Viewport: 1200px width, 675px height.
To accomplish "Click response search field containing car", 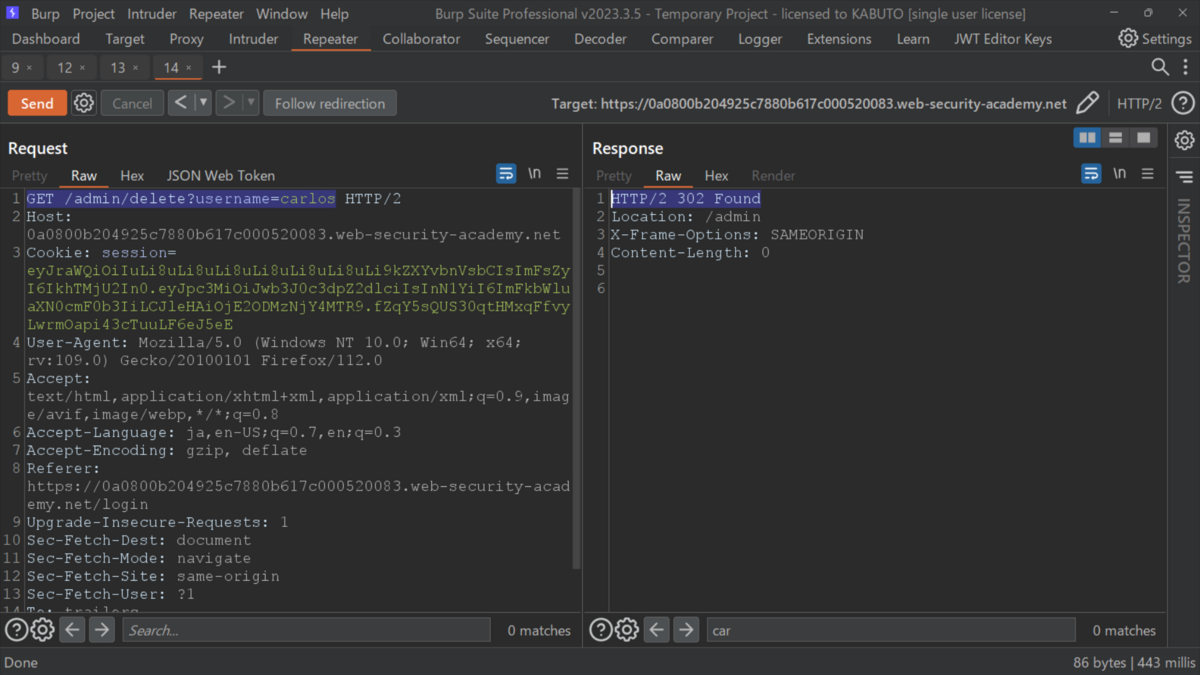I will [x=891, y=630].
